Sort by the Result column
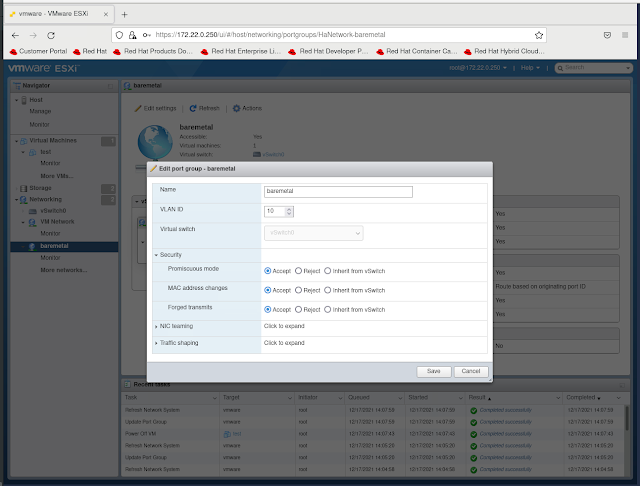Image resolution: width=640 pixels, height=486 pixels. click(477, 397)
